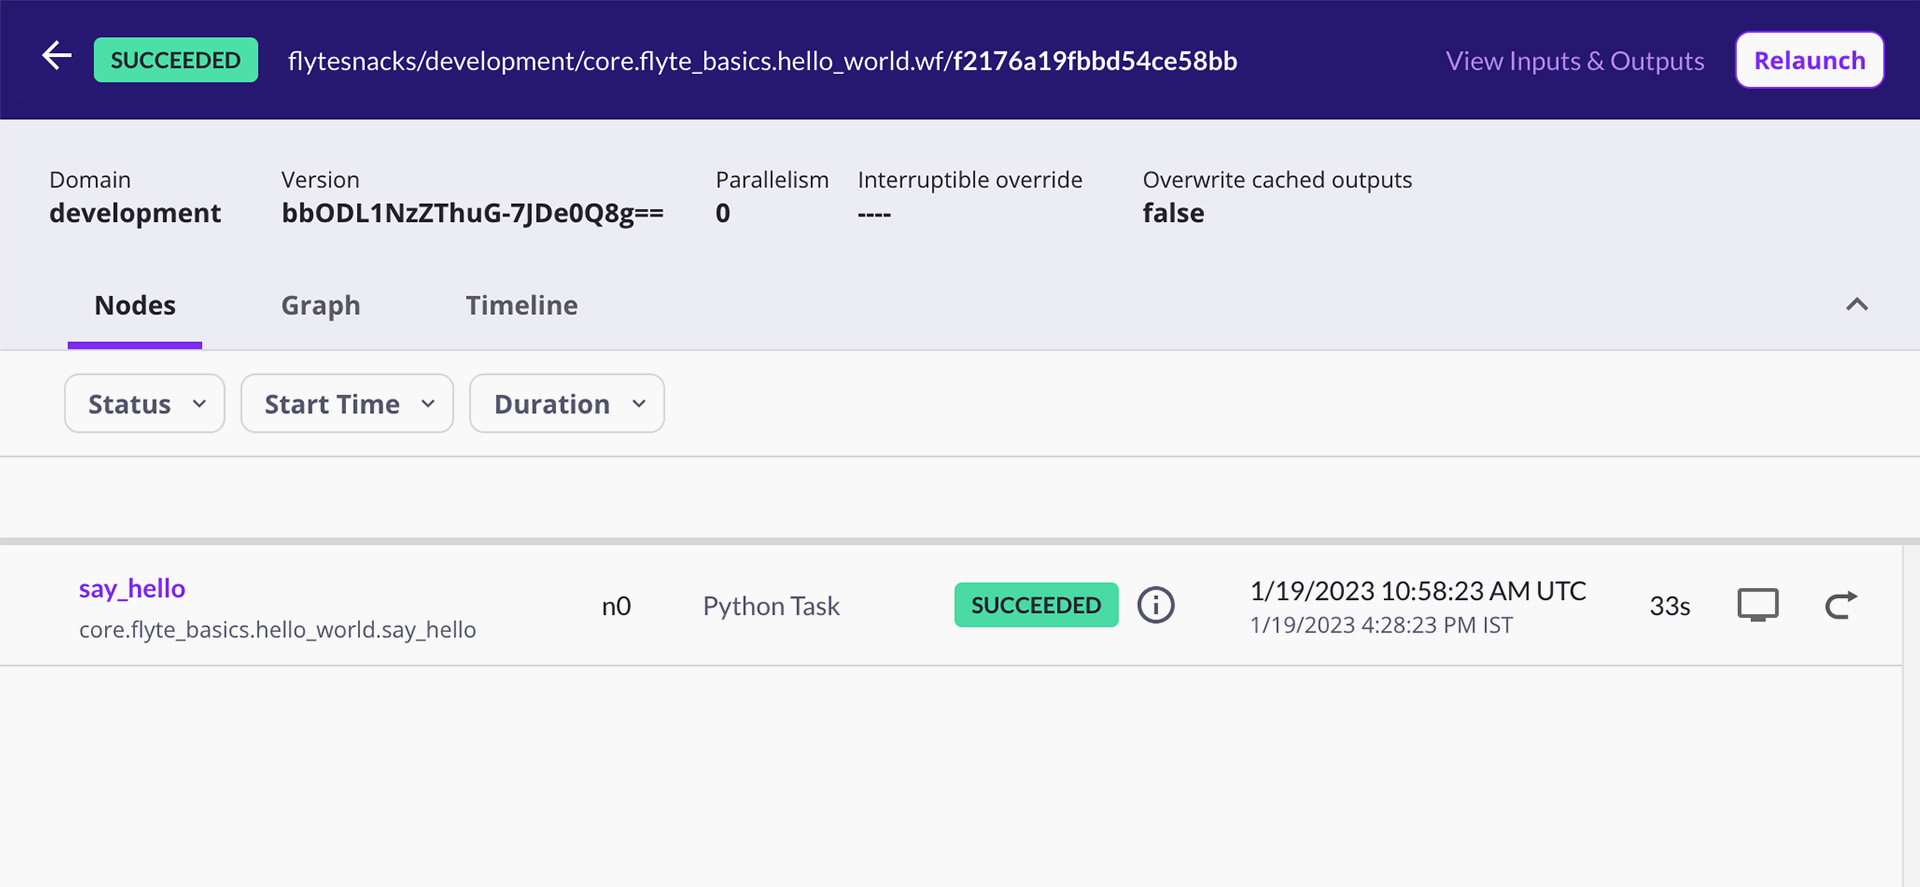Select the Nodes tab
1920x887 pixels.
pyautogui.click(x=135, y=306)
